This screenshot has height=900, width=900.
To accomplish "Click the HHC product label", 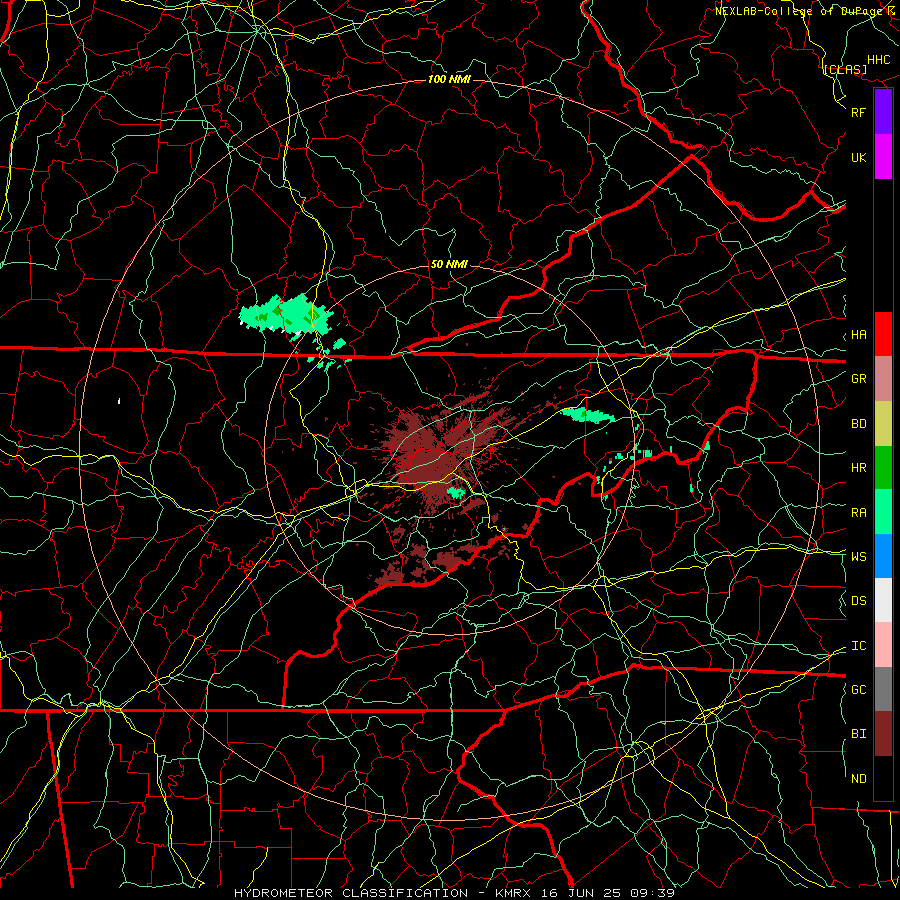I will pyautogui.click(x=878, y=60).
